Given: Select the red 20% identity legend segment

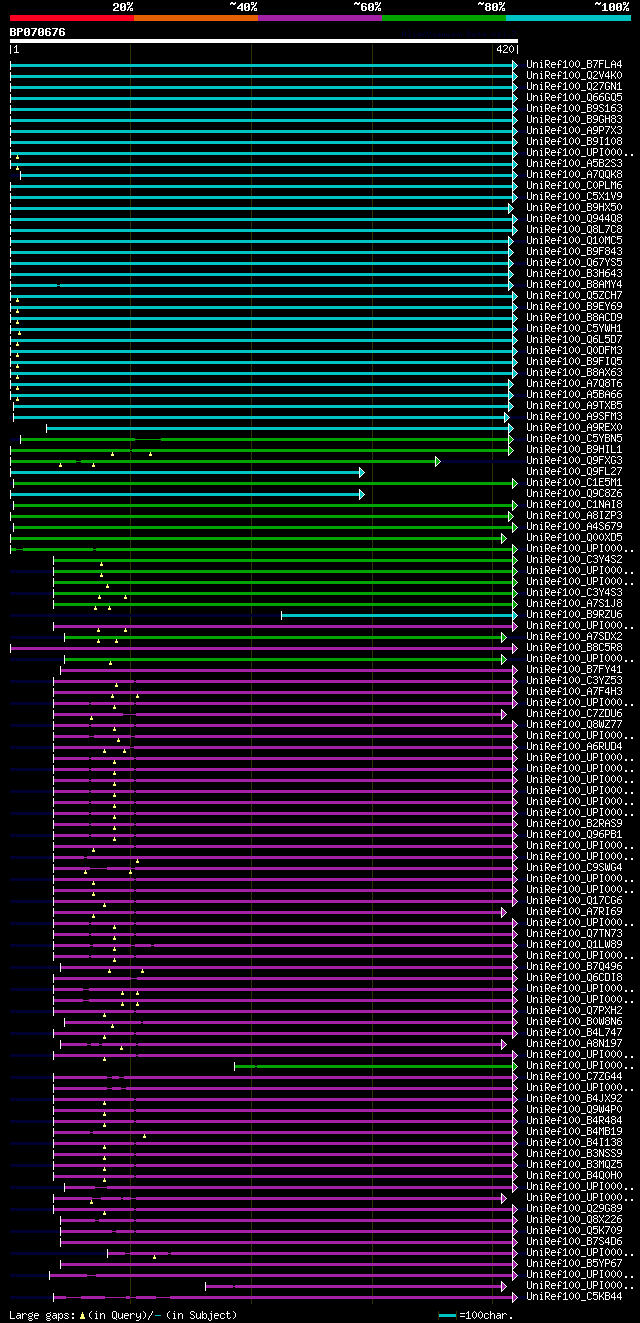Looking at the screenshot, I should point(72,17).
